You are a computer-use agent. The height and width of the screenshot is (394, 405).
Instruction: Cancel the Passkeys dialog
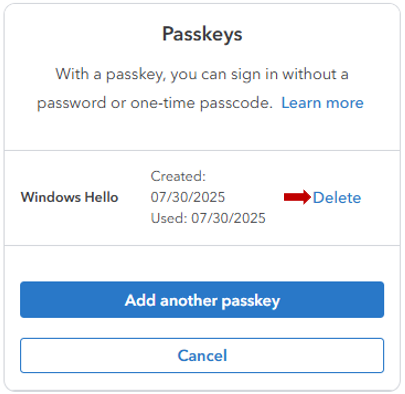coord(202,355)
